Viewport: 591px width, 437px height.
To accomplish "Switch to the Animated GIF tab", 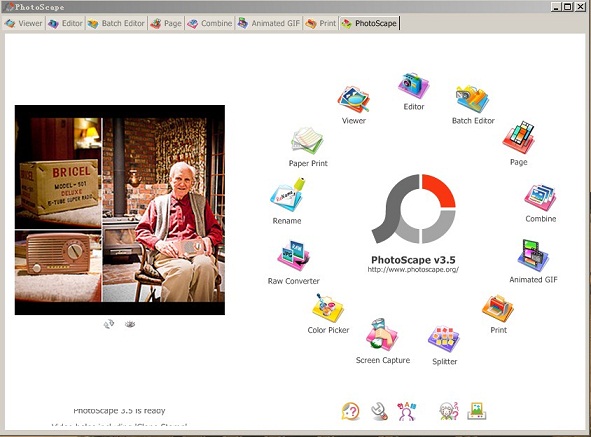I will [269, 23].
